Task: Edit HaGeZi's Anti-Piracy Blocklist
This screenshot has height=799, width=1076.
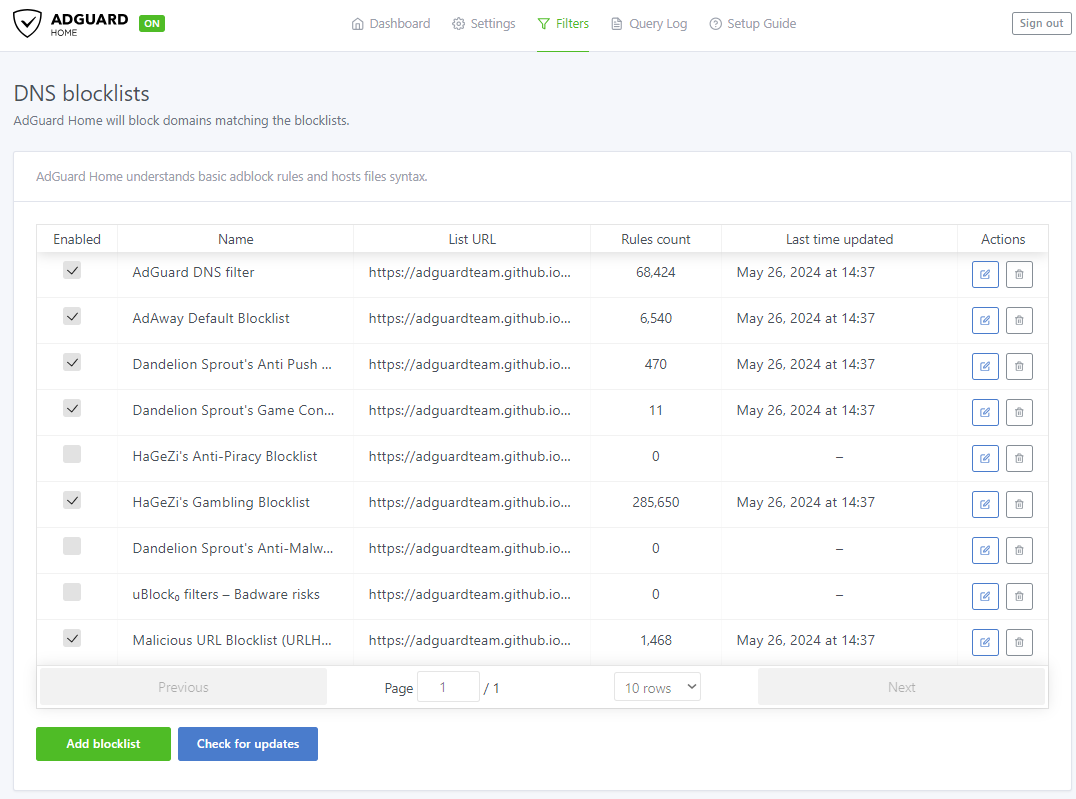Action: tap(985, 459)
